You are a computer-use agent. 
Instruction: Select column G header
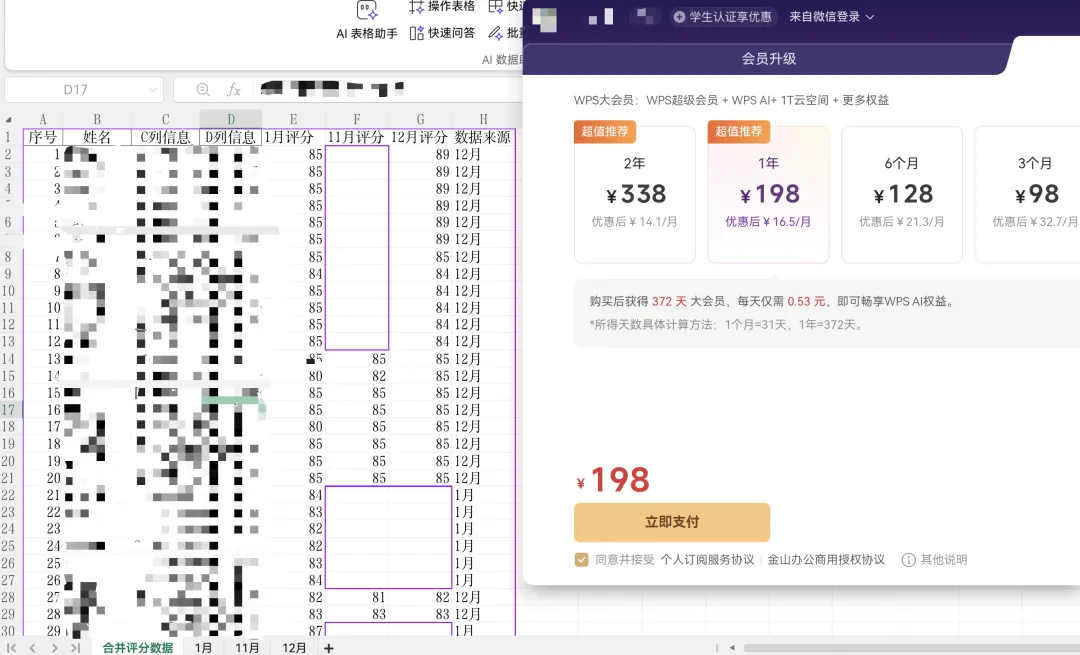tap(420, 119)
